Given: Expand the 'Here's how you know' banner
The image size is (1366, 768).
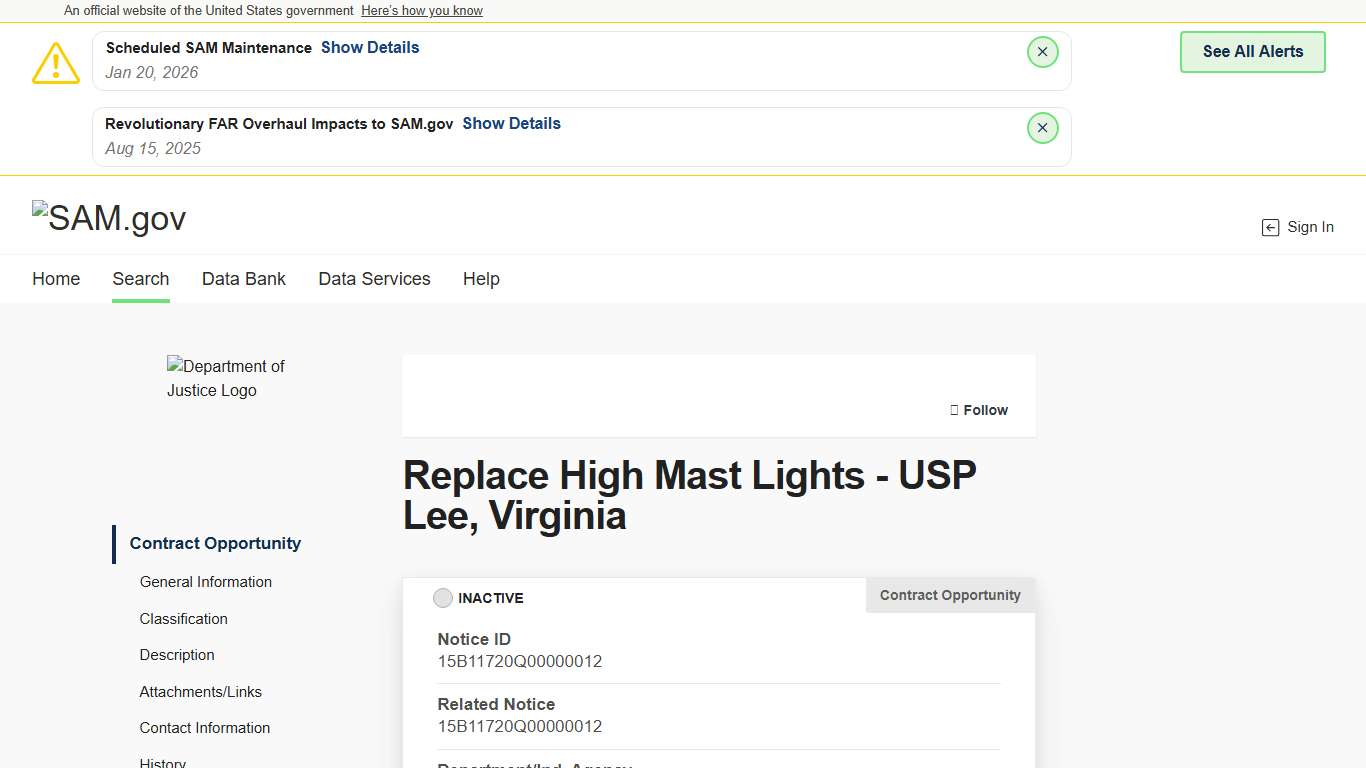Looking at the screenshot, I should click(x=422, y=11).
